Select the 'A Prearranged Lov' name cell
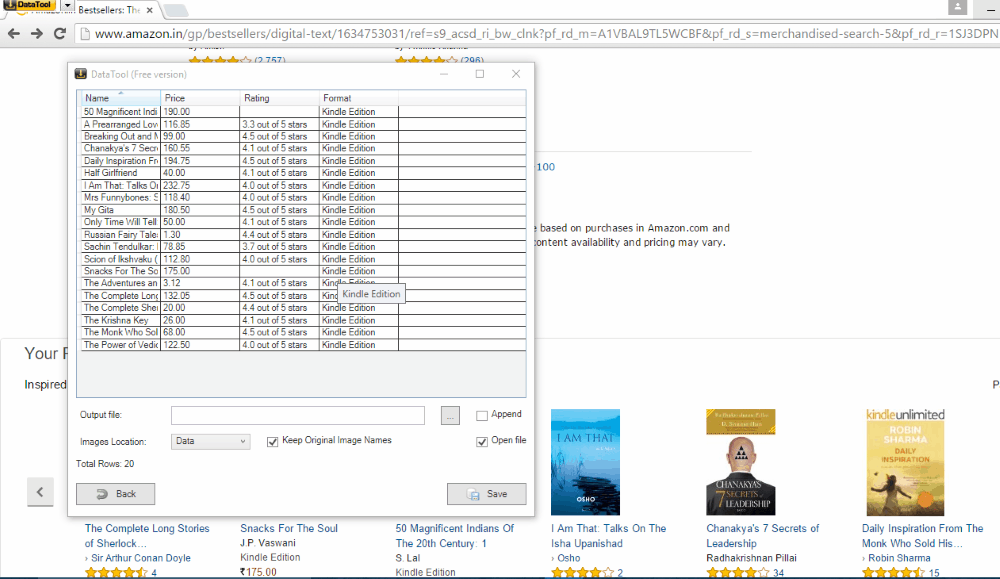 coord(121,124)
